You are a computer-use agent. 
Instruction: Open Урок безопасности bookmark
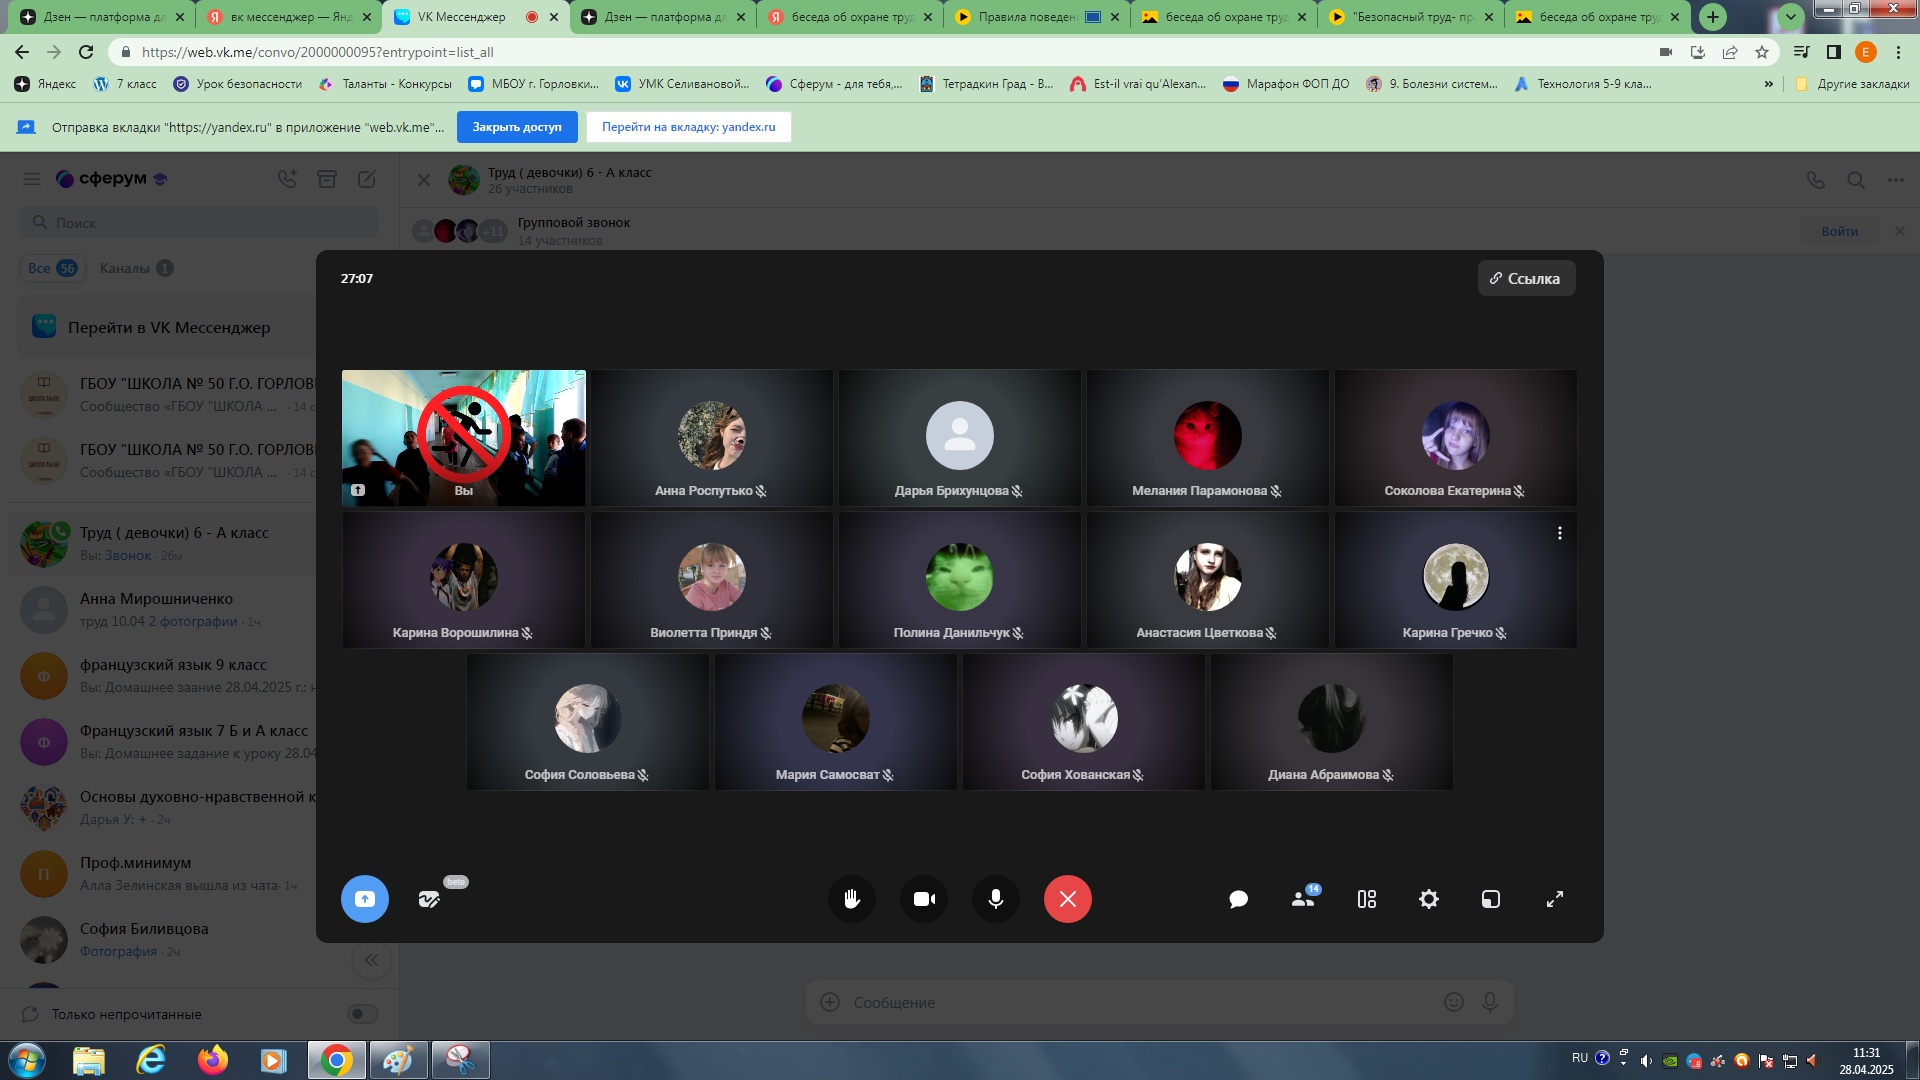click(x=237, y=84)
